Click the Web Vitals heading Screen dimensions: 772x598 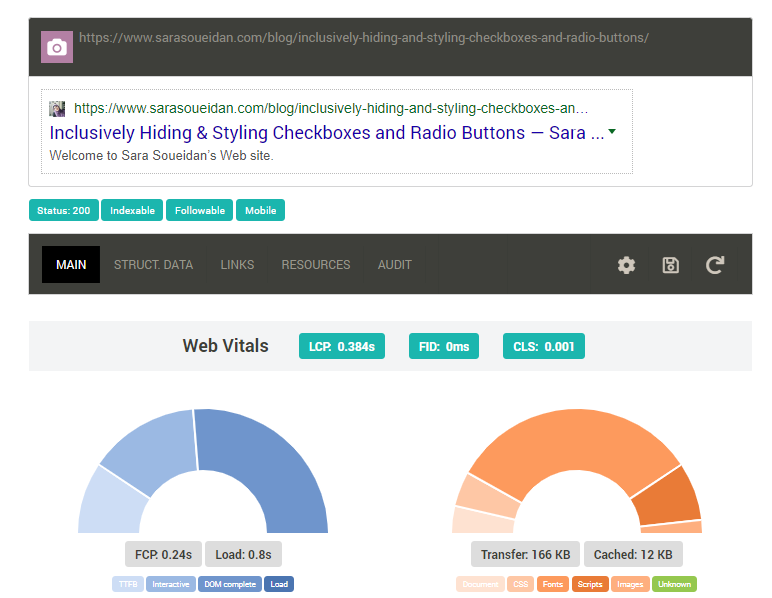(225, 346)
